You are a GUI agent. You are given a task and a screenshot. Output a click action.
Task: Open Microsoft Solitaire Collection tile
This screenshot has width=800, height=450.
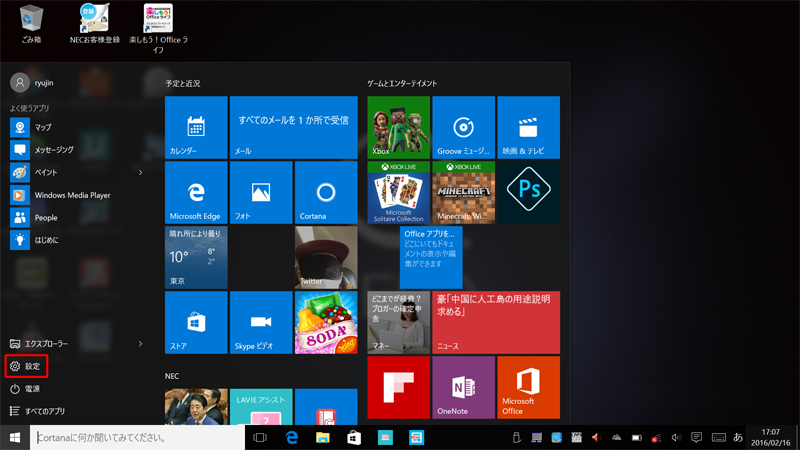[x=398, y=192]
